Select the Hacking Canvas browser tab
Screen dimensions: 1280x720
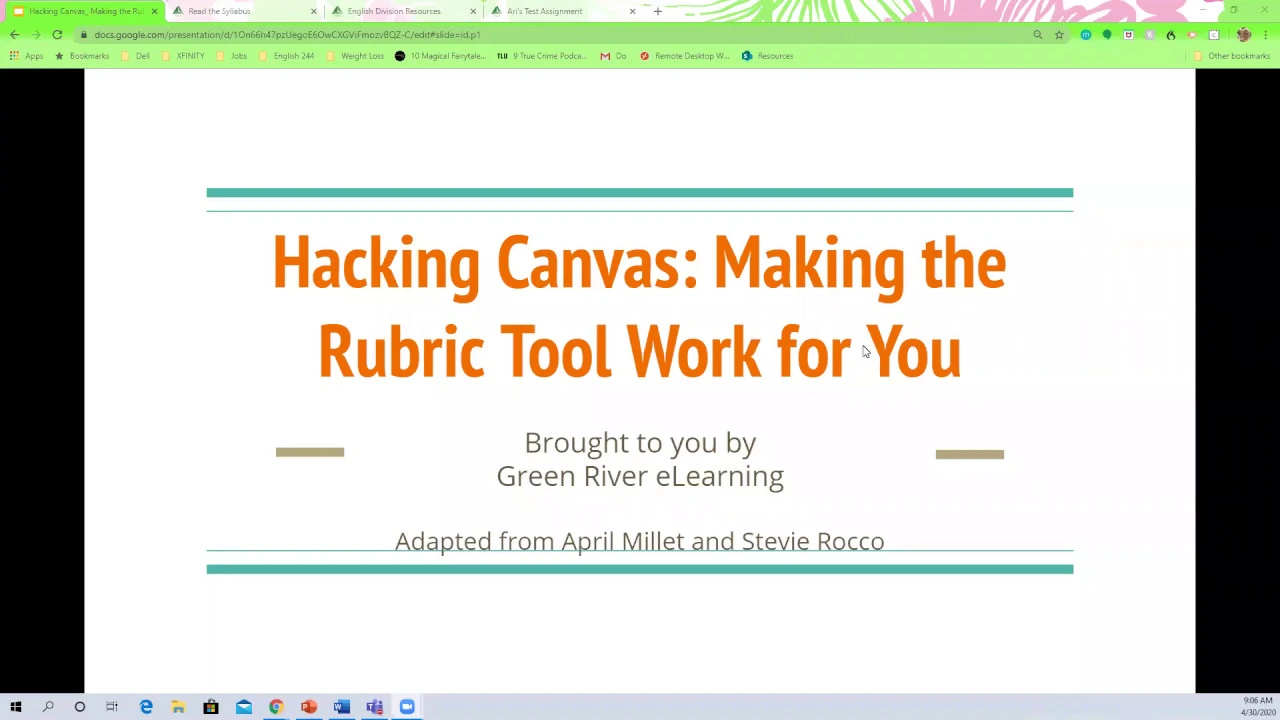coord(84,11)
